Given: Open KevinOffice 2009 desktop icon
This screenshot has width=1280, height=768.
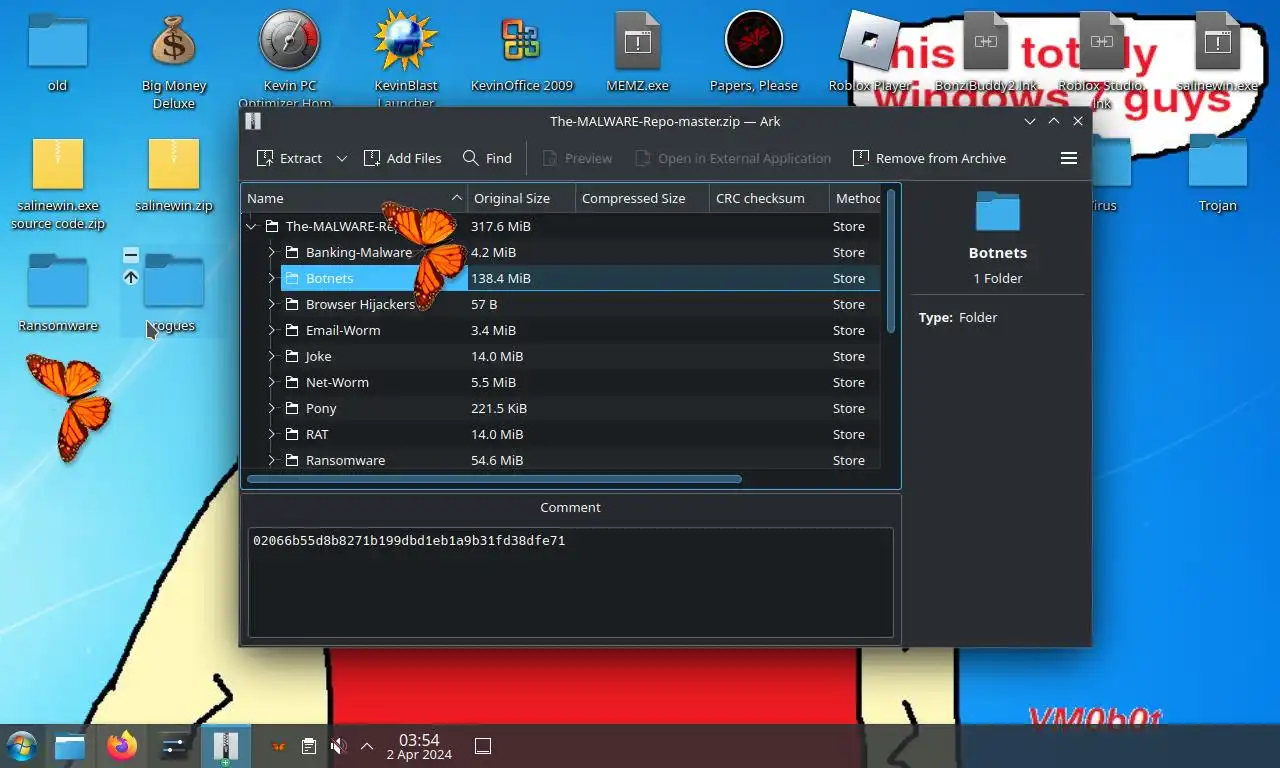Looking at the screenshot, I should (522, 52).
